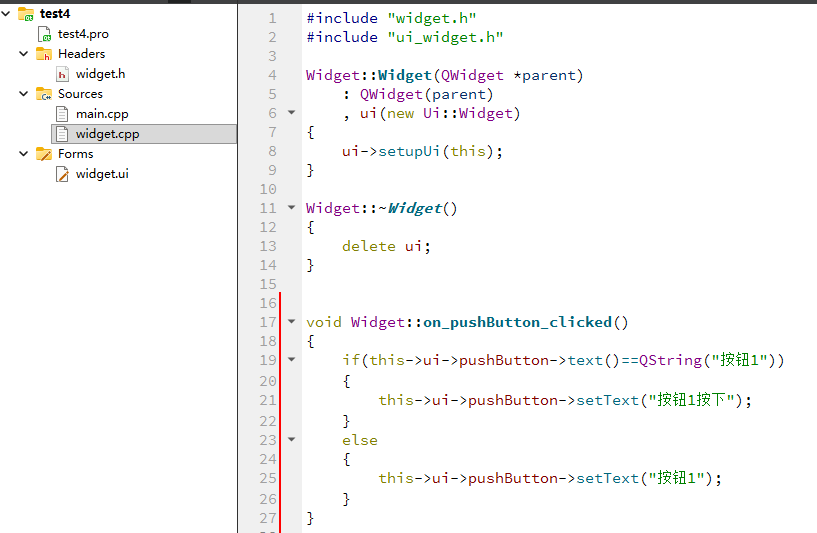Screen dimensions: 817x533
Task: Click line number 13 in the gutter
Action: click(x=268, y=246)
